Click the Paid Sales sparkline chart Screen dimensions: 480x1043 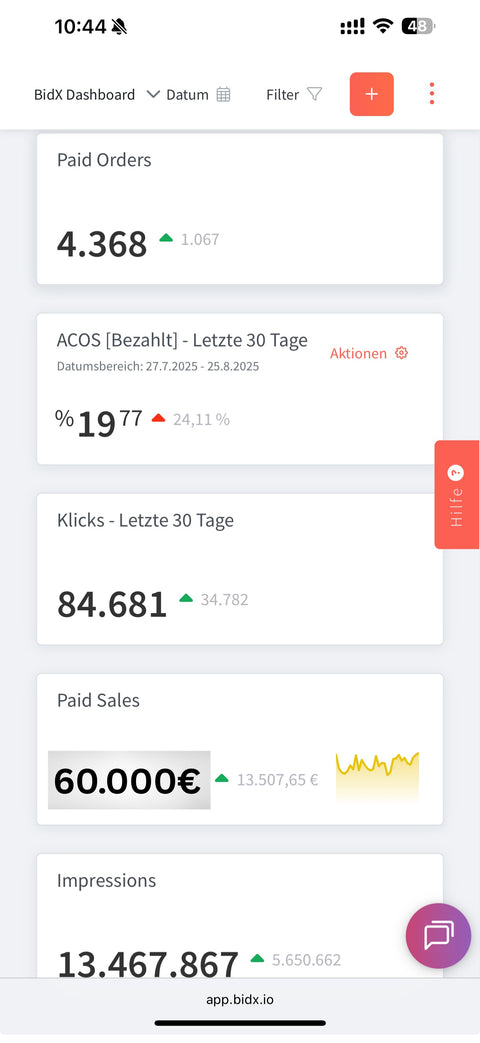377,776
